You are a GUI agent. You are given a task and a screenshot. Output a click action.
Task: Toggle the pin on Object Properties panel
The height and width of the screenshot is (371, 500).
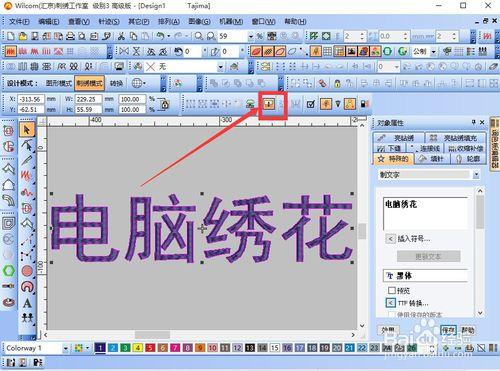coord(473,122)
